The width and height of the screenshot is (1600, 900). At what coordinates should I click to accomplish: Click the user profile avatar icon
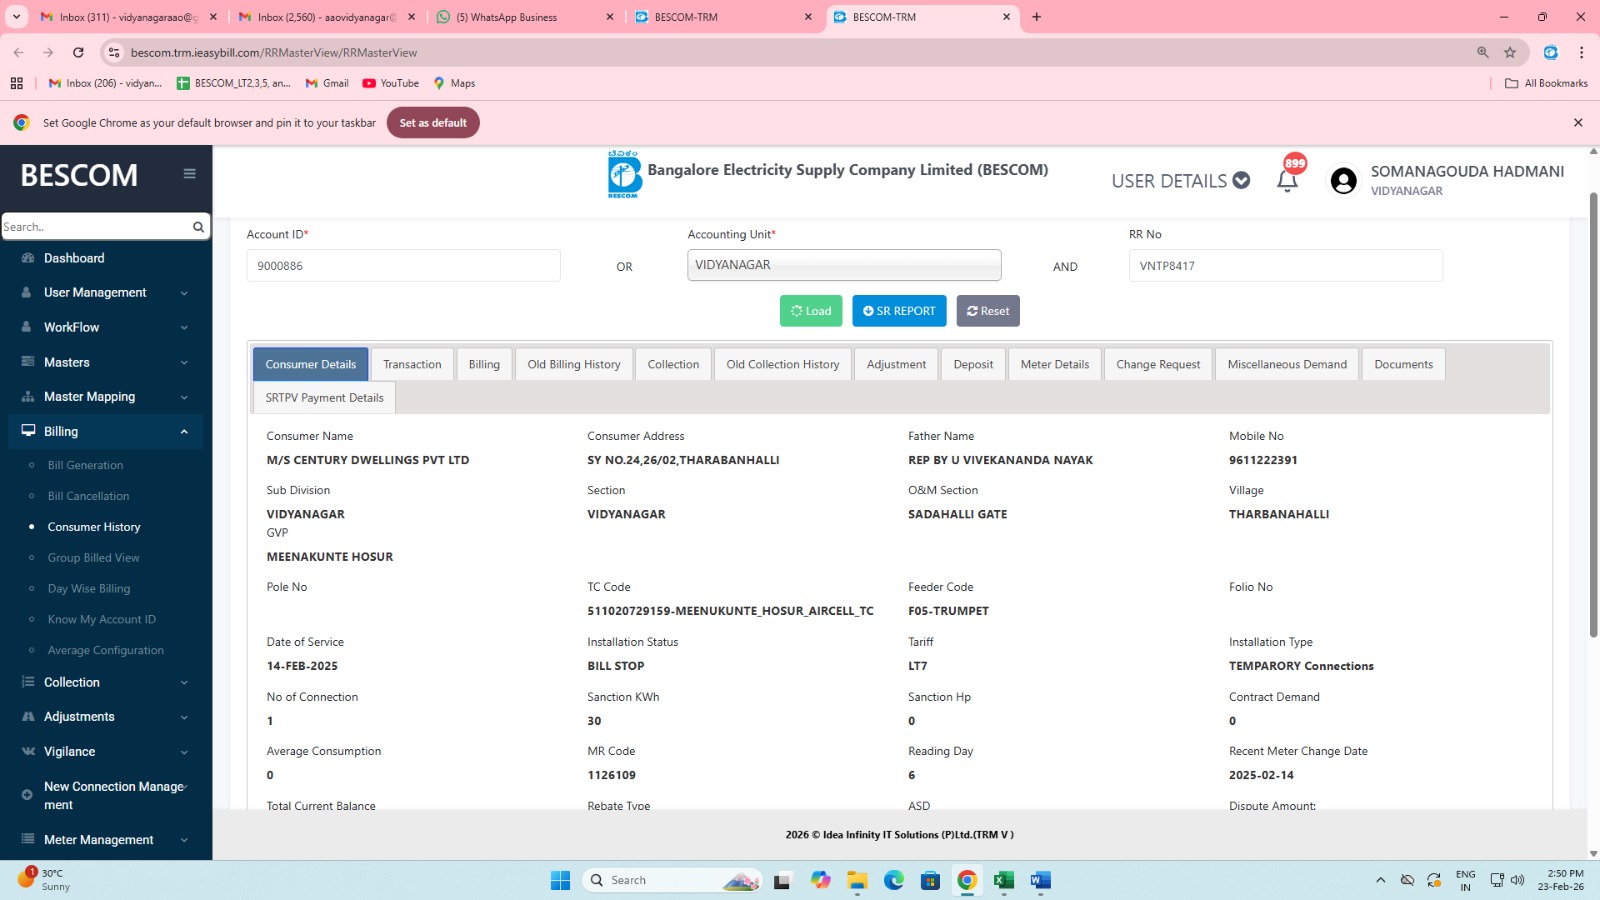1343,181
